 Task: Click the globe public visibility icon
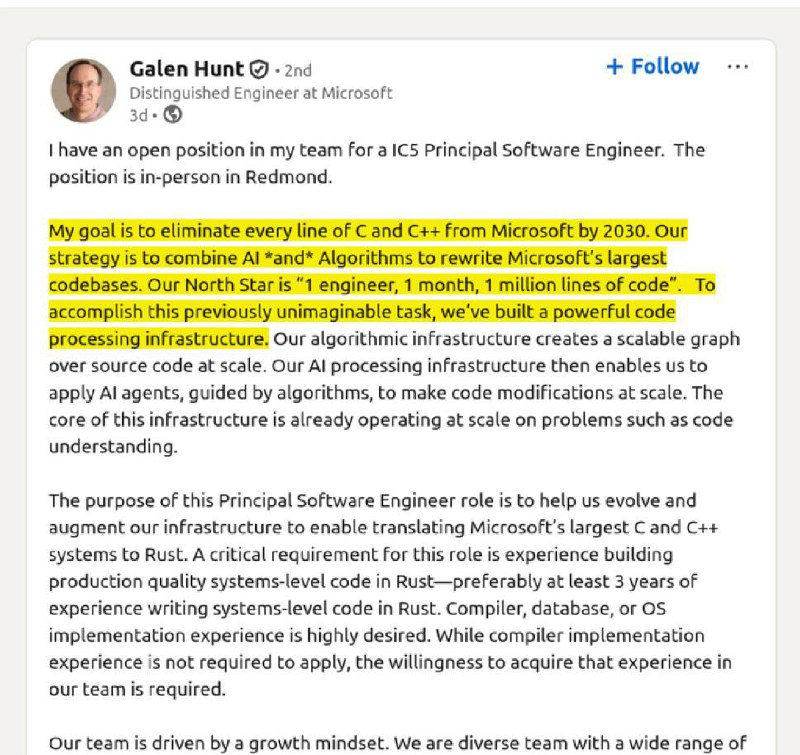(x=172, y=115)
